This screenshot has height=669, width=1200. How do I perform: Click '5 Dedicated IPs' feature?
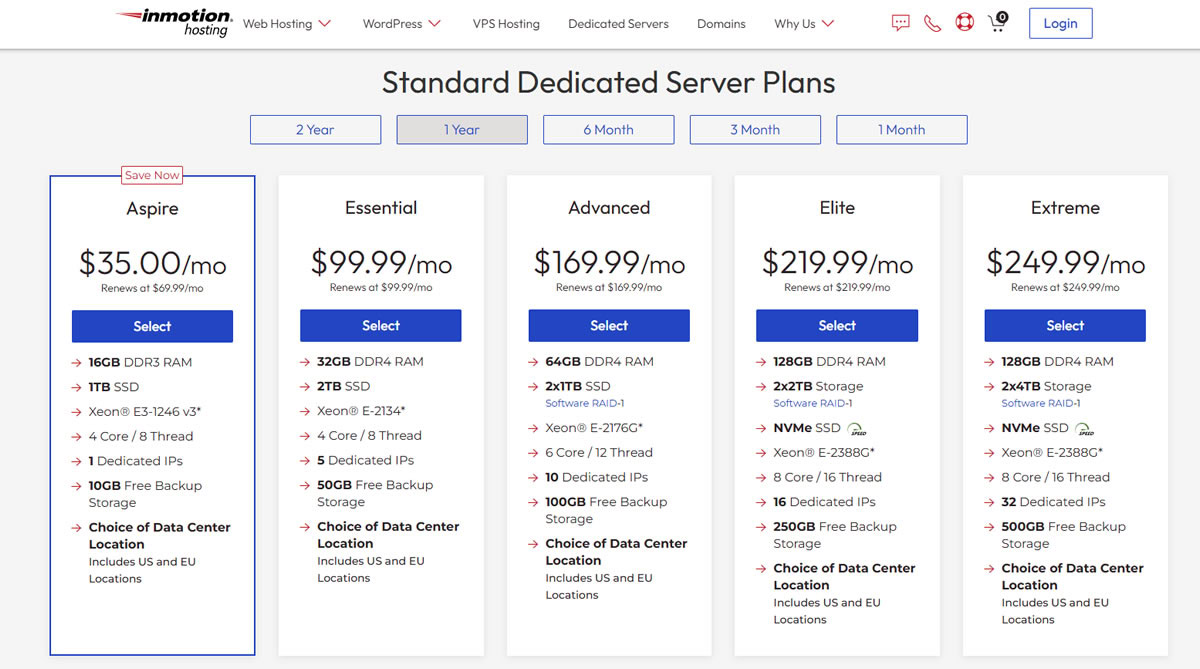(365, 460)
